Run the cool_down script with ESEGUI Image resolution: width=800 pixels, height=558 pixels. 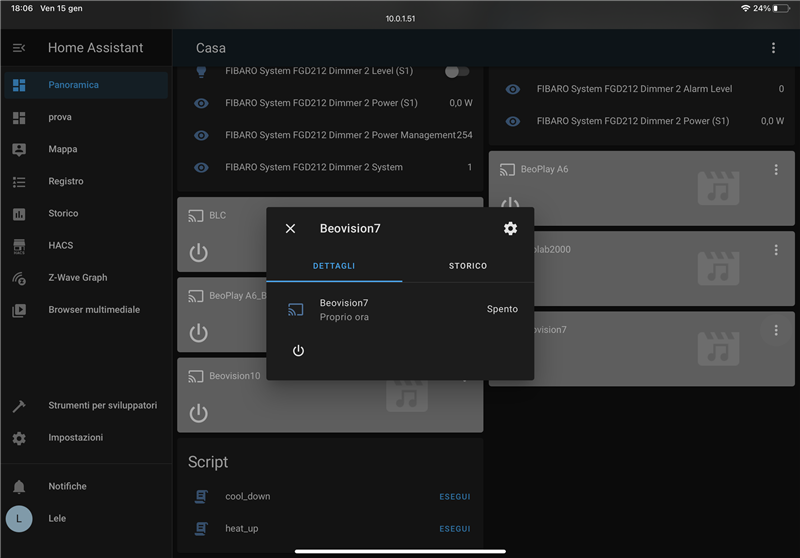click(x=454, y=497)
